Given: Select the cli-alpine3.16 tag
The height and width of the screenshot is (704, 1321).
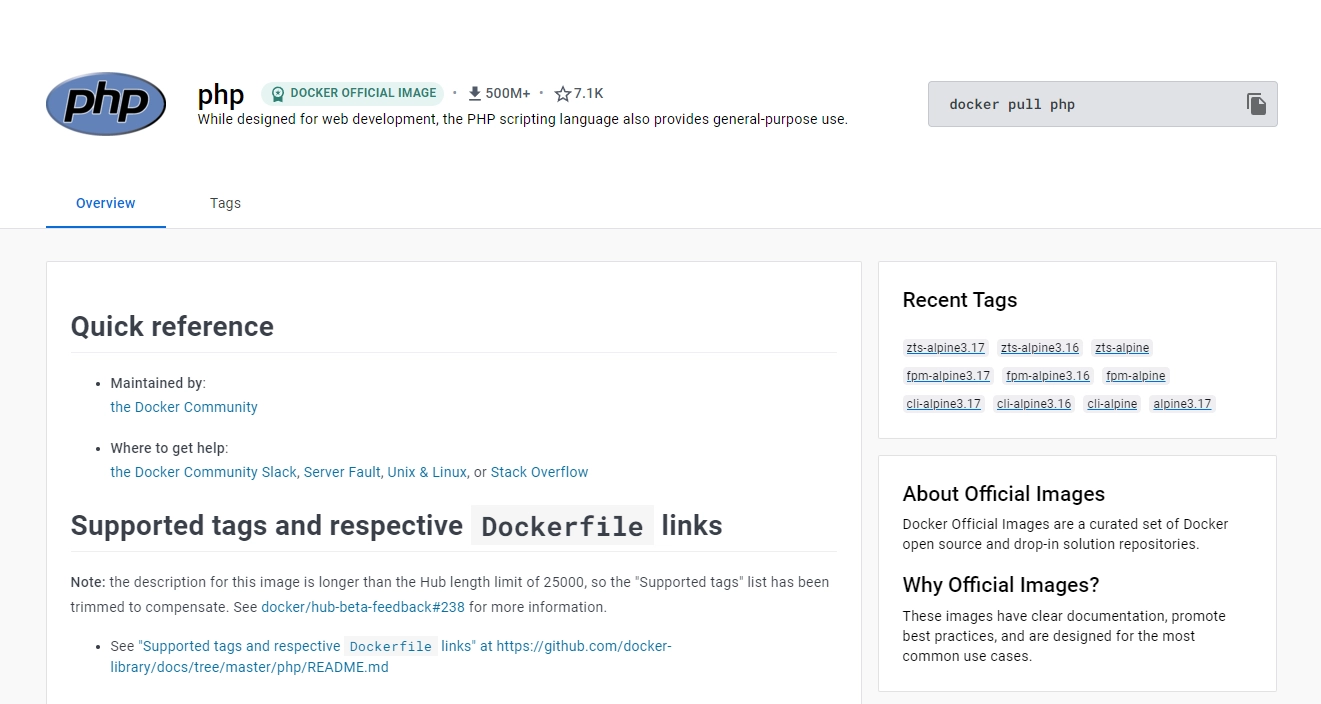Looking at the screenshot, I should [x=1034, y=404].
